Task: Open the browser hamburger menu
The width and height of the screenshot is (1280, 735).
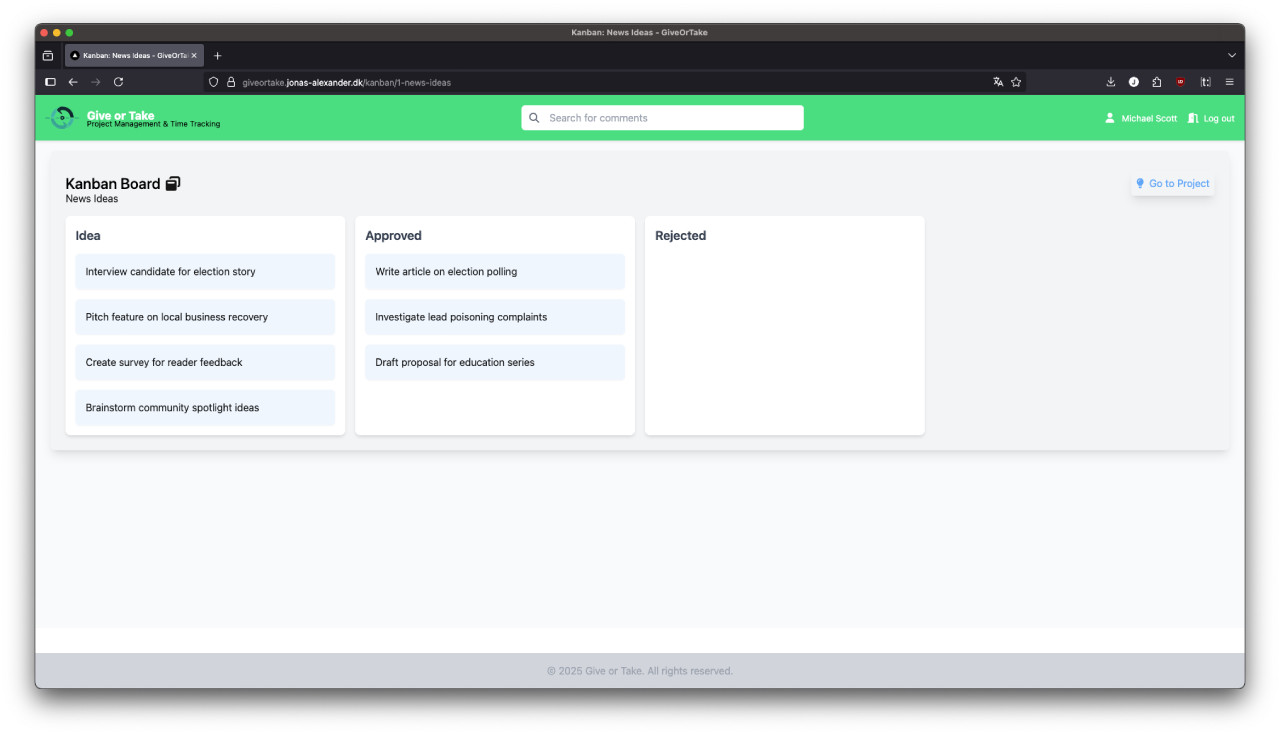Action: [x=1229, y=82]
